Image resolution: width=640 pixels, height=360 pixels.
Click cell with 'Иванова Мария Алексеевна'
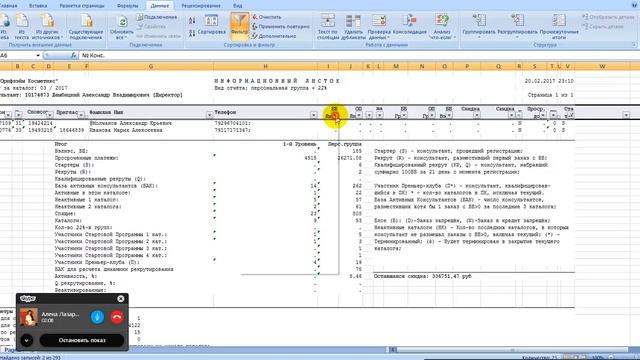pos(126,130)
